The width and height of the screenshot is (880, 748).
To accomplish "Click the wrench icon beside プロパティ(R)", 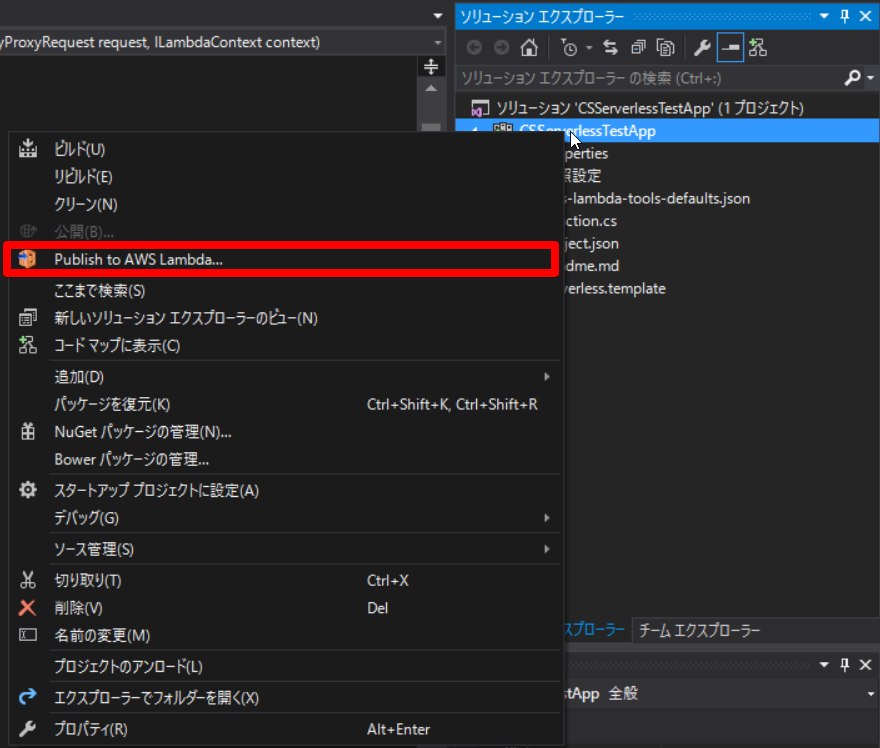I will [x=27, y=729].
